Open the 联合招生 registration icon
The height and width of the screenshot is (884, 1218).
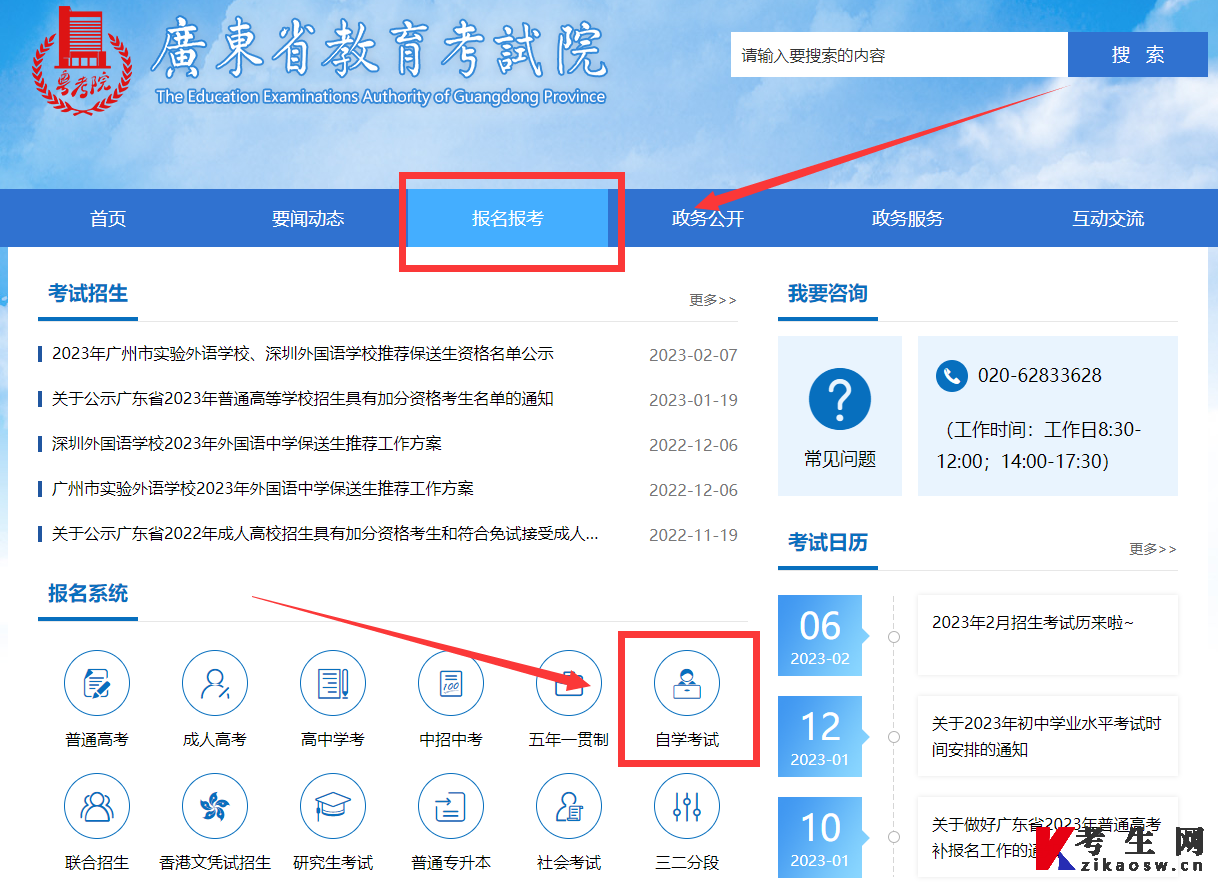point(97,806)
